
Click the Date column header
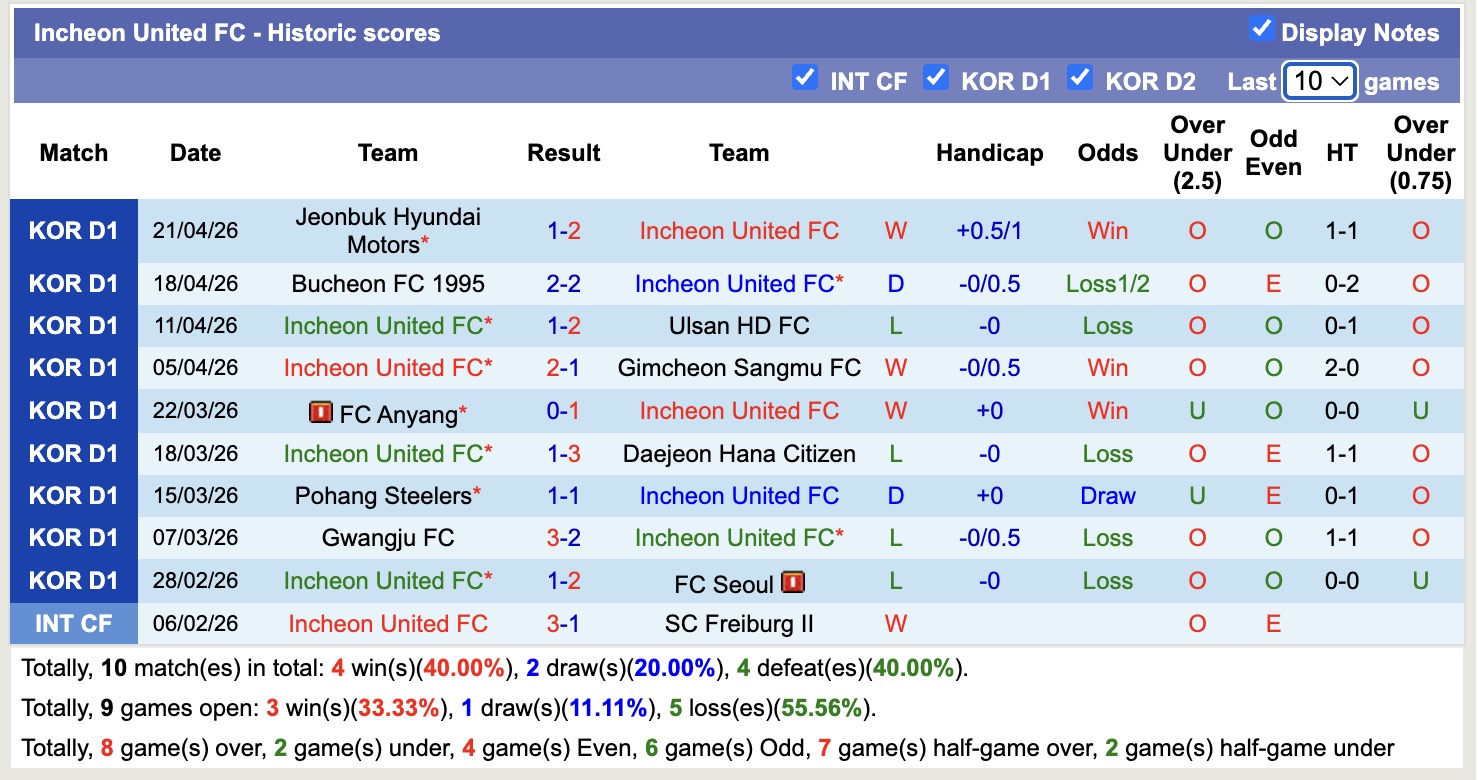[x=195, y=153]
